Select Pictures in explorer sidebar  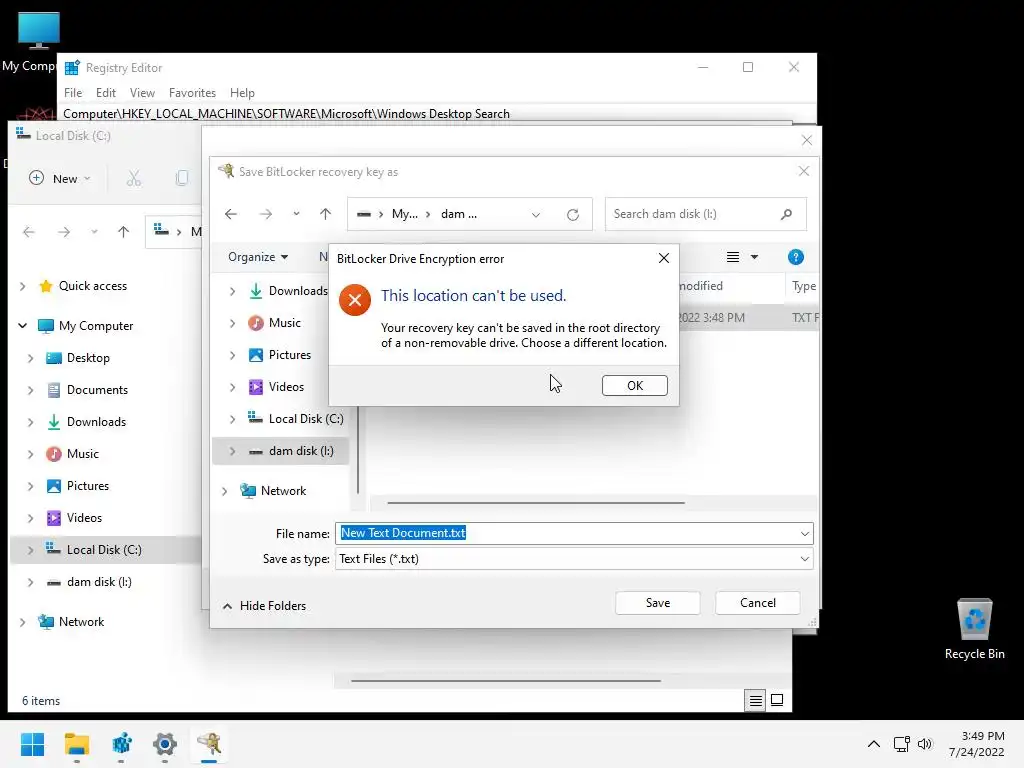[x=77, y=486]
